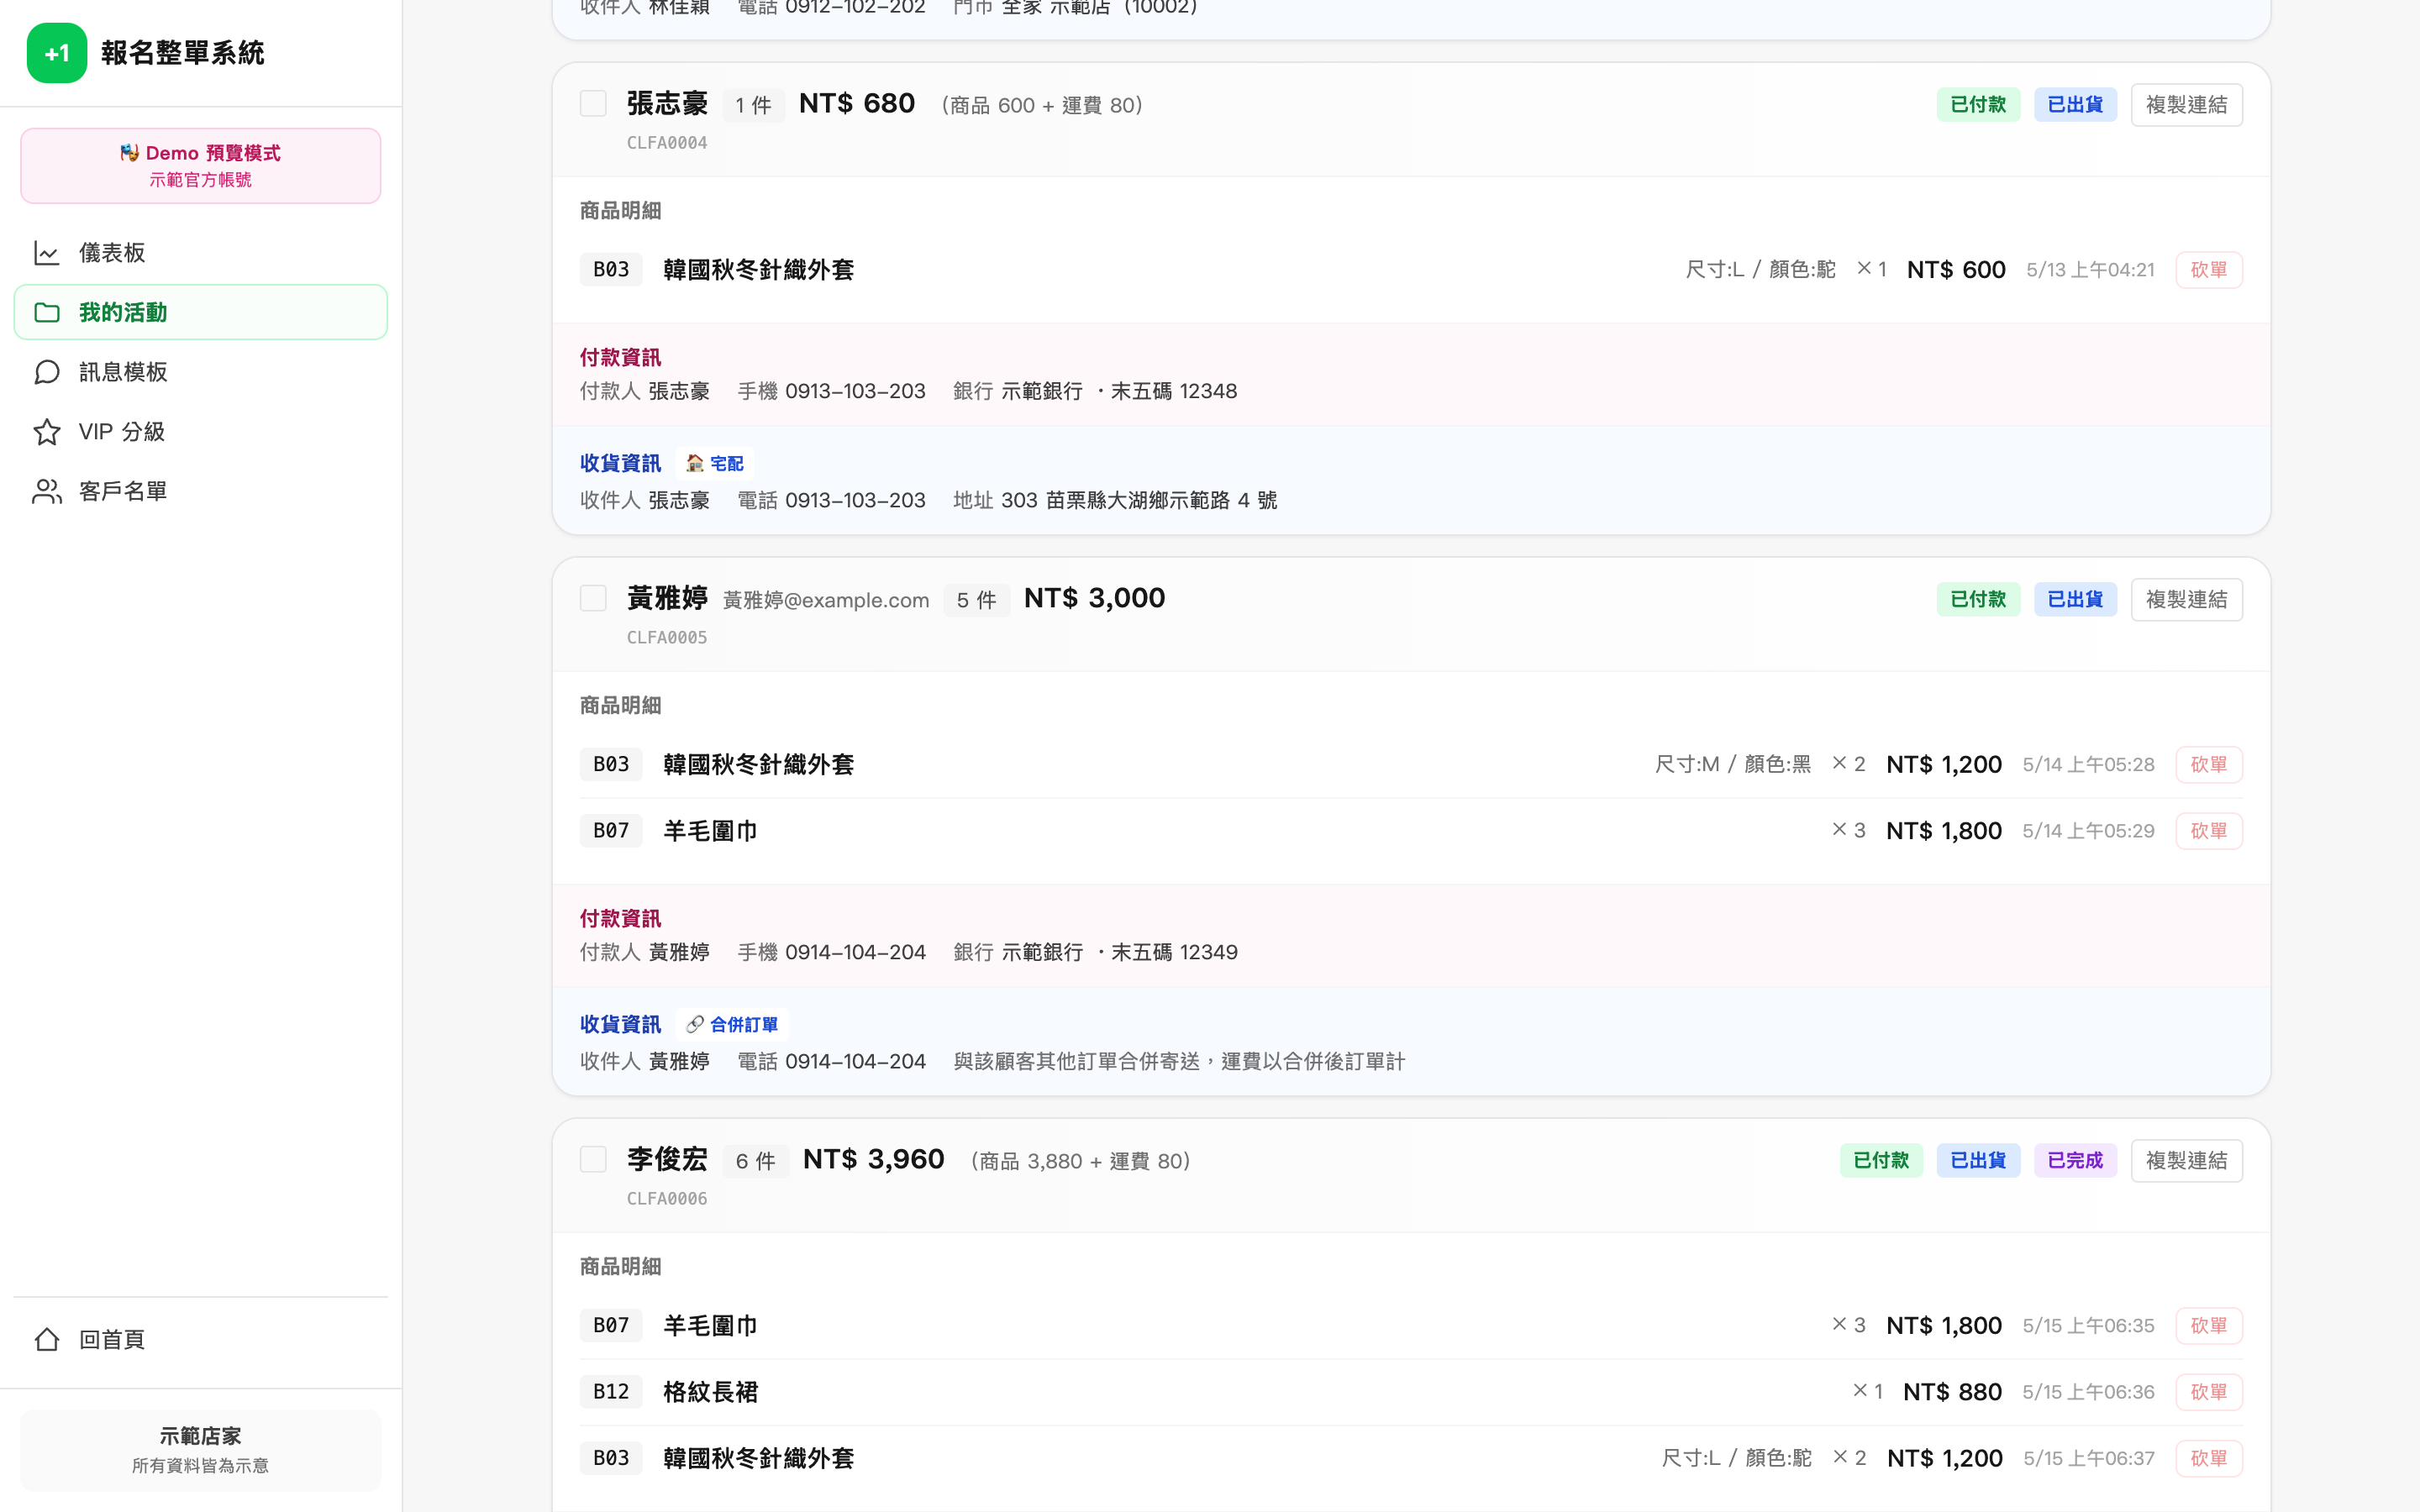
Task: Tick the checkbox for 李俊宏's order
Action: click(x=593, y=1159)
